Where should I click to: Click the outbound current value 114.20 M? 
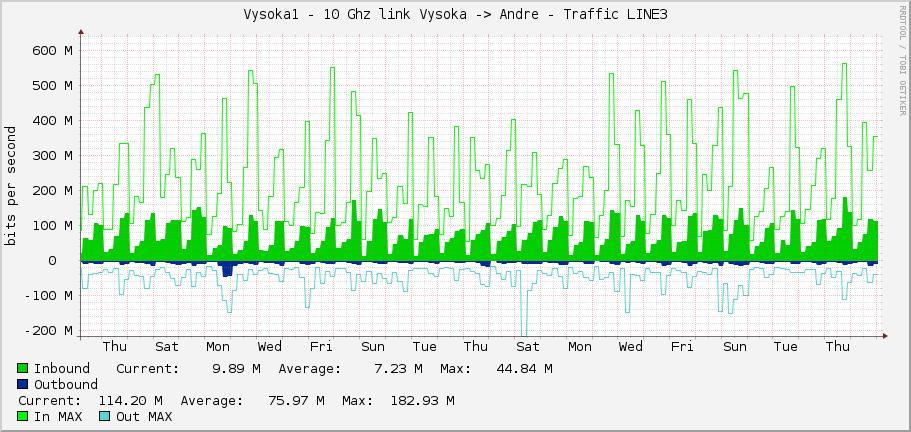(130, 401)
